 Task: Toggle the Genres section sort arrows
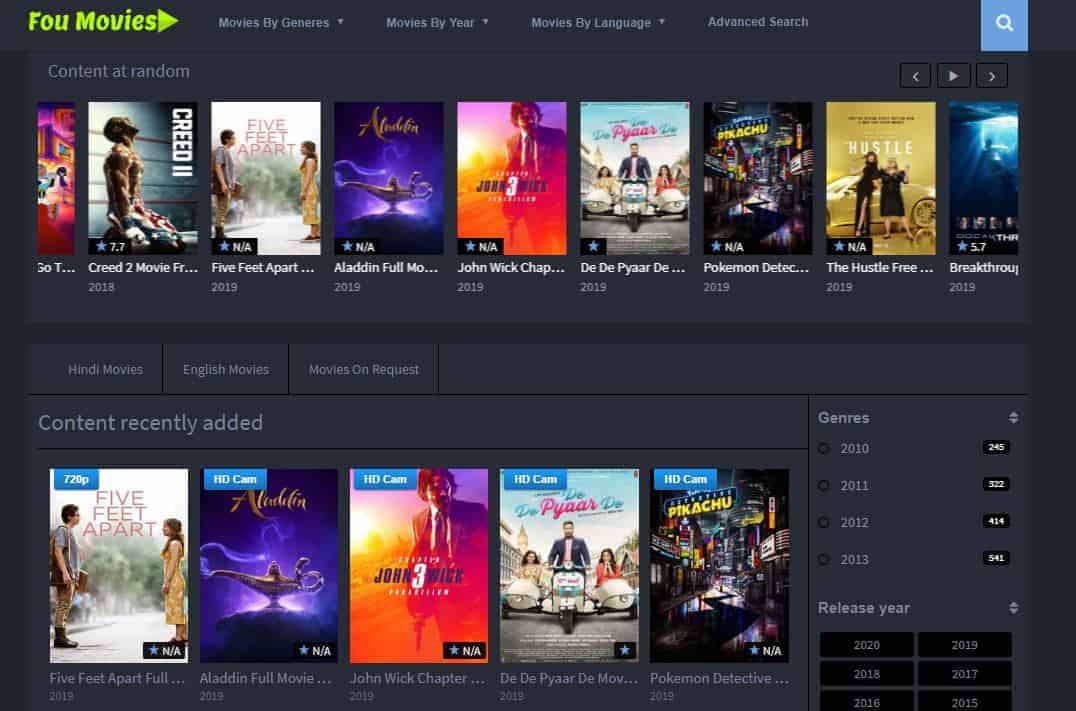[x=1013, y=417]
